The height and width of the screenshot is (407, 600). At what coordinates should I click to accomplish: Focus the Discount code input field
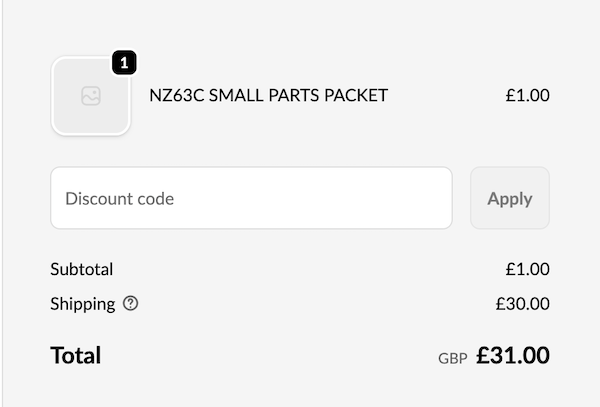(251, 198)
